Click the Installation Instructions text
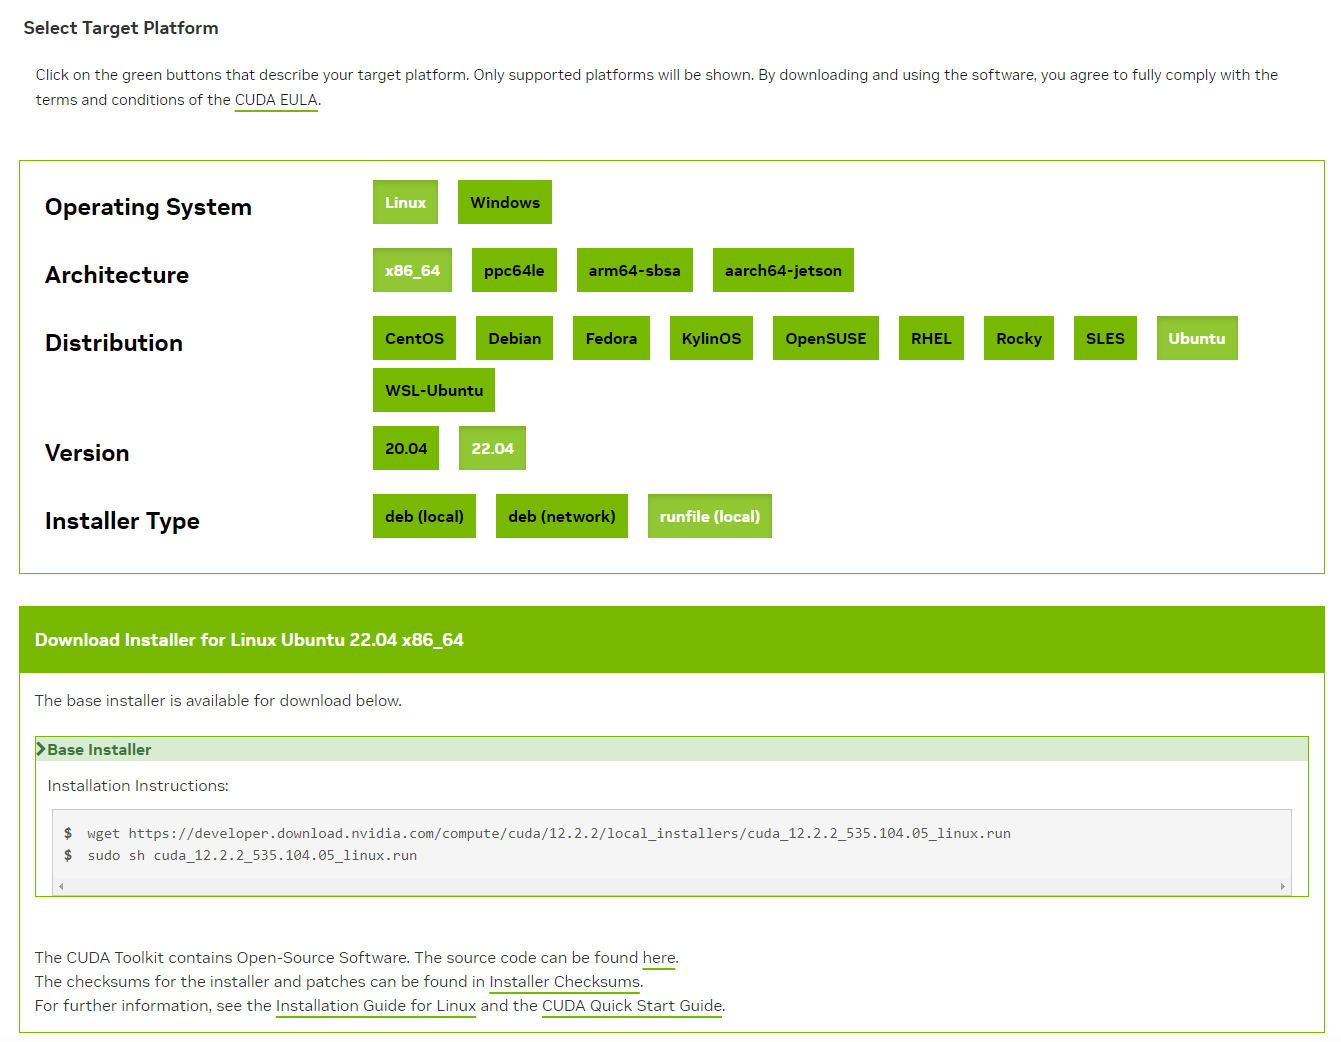 click(138, 786)
